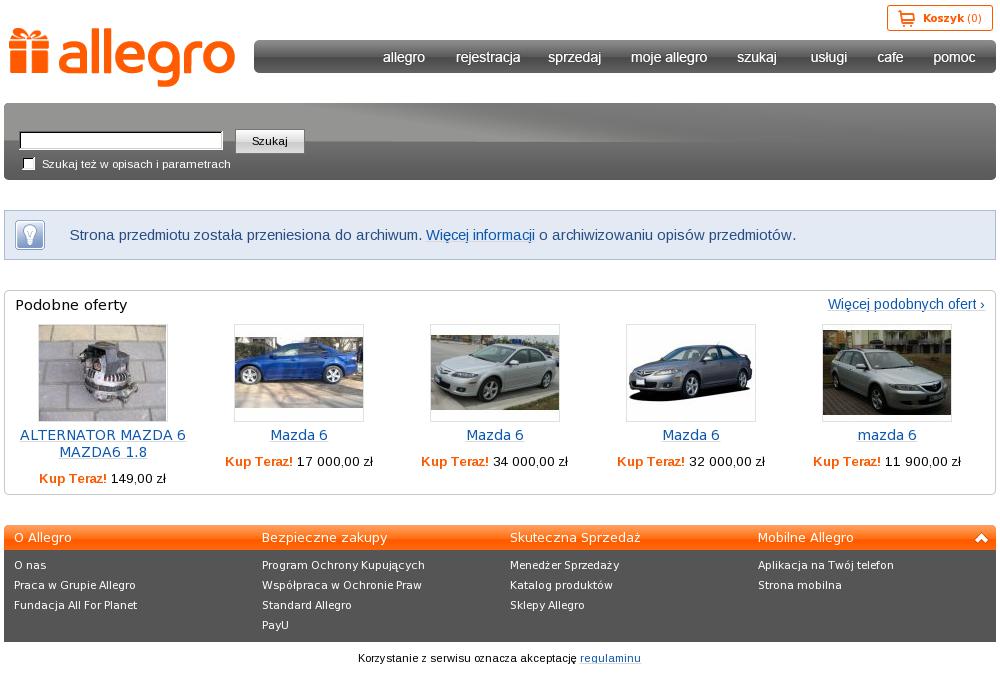
Task: Collapse the footer using the arrow icon
Action: [x=981, y=538]
